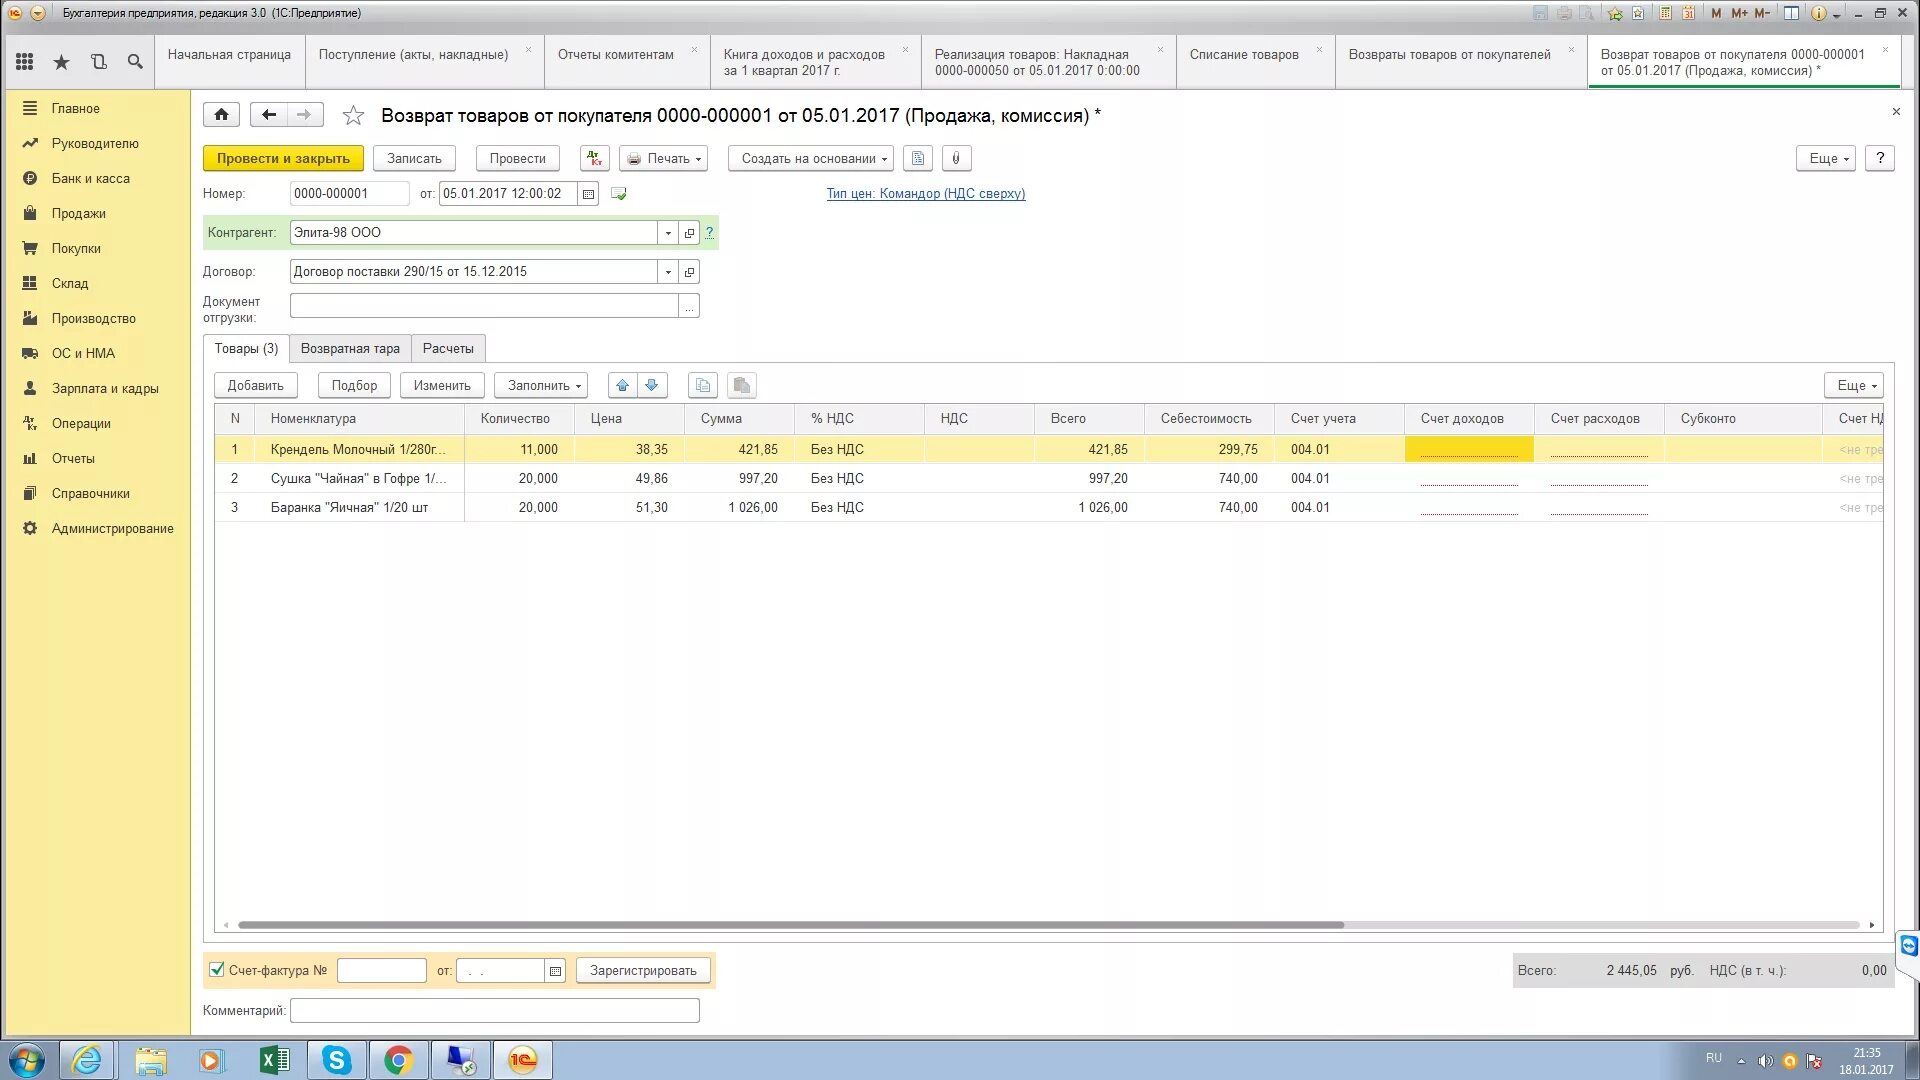Toggle the Счет-фактура checkbox

[216, 970]
